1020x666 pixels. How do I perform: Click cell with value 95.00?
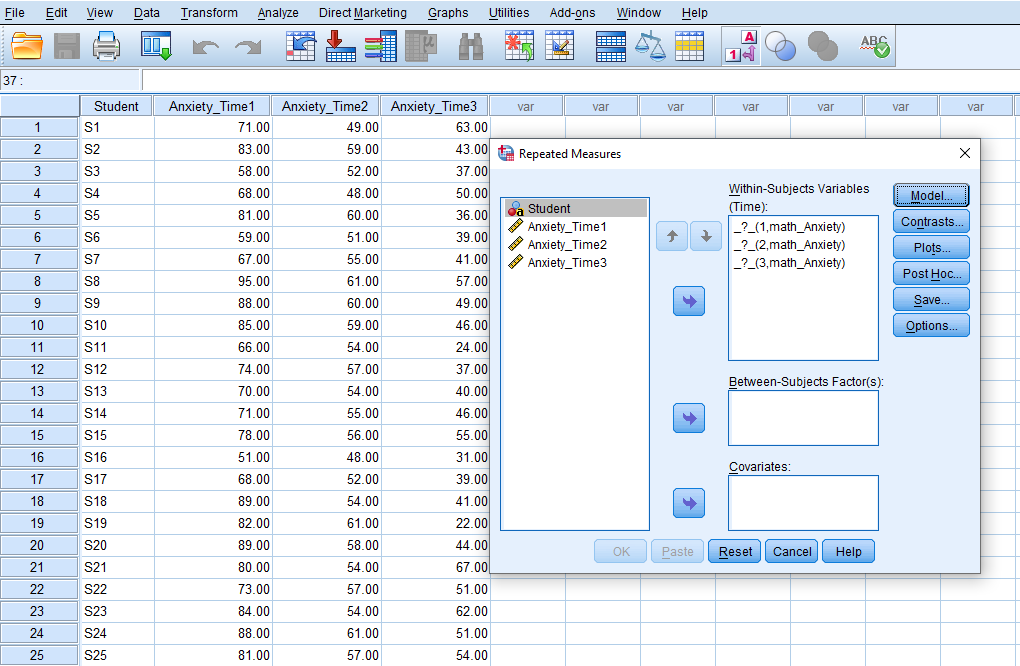213,281
